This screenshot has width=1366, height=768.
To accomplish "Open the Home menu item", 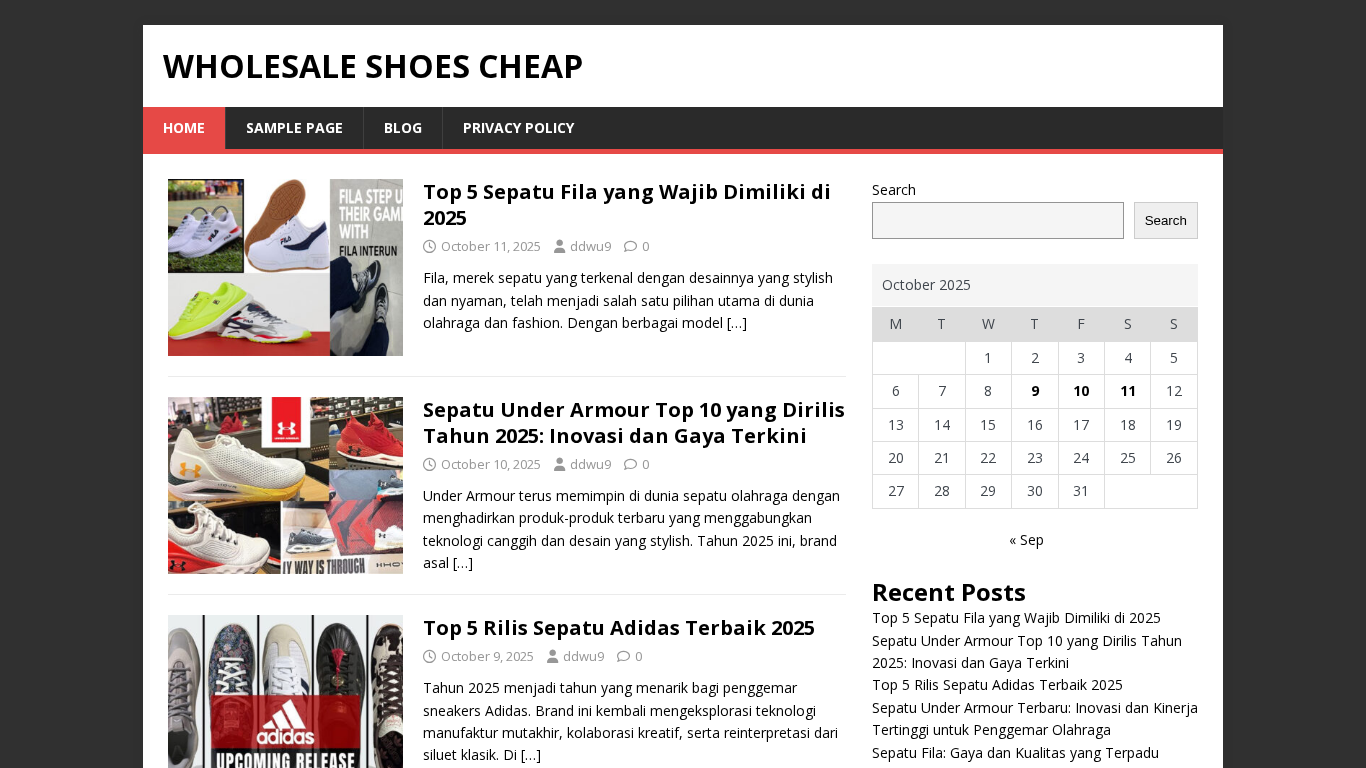I will (184, 128).
